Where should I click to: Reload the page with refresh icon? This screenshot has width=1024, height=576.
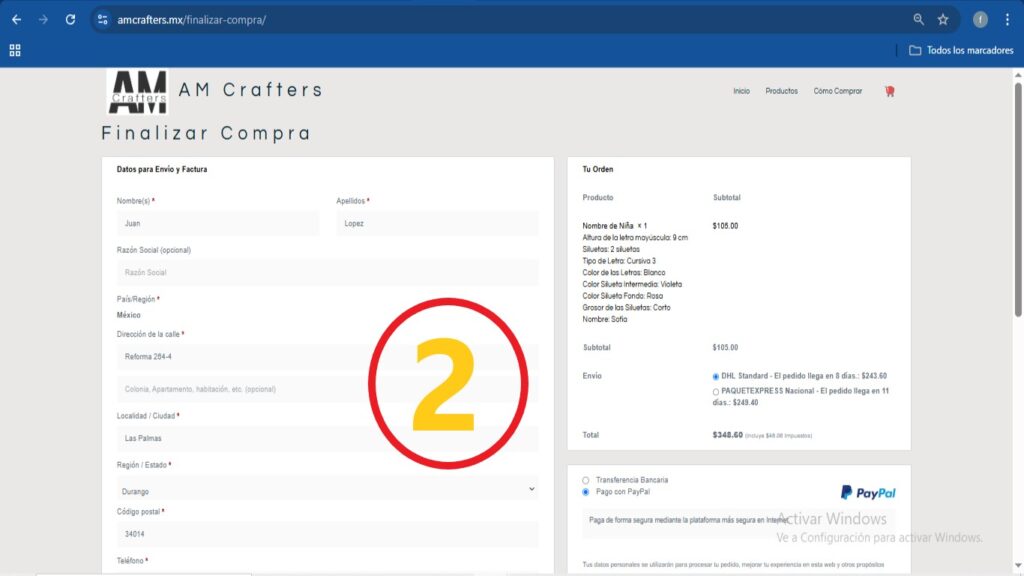tap(70, 19)
